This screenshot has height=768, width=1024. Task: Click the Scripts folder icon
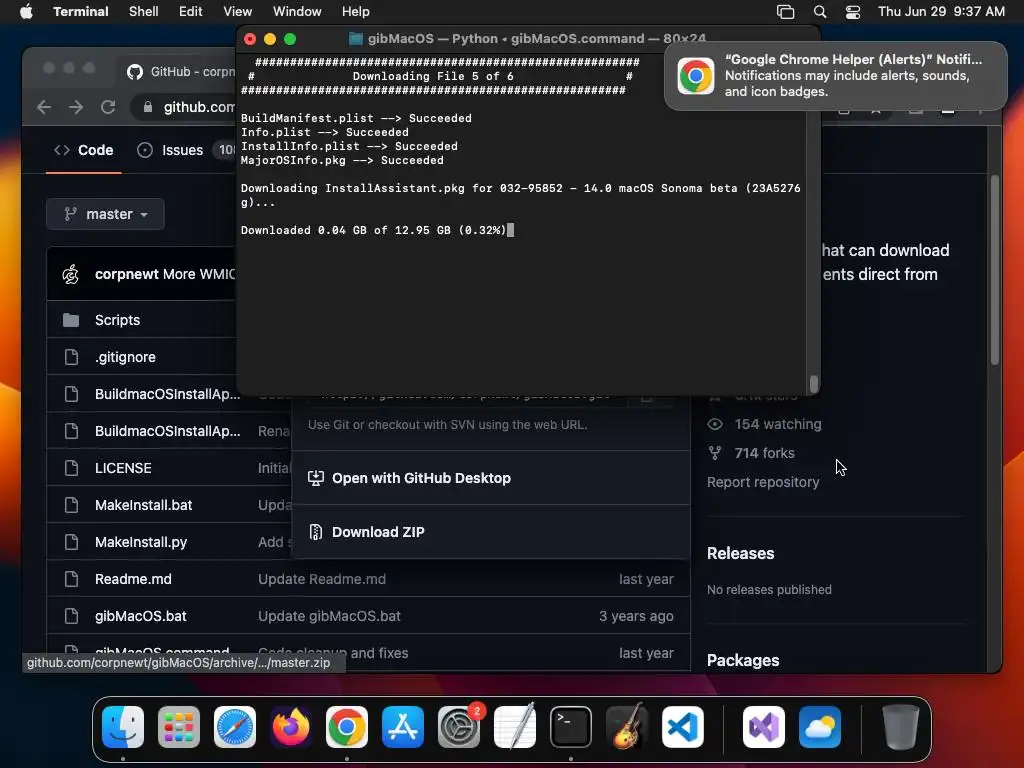(x=71, y=320)
